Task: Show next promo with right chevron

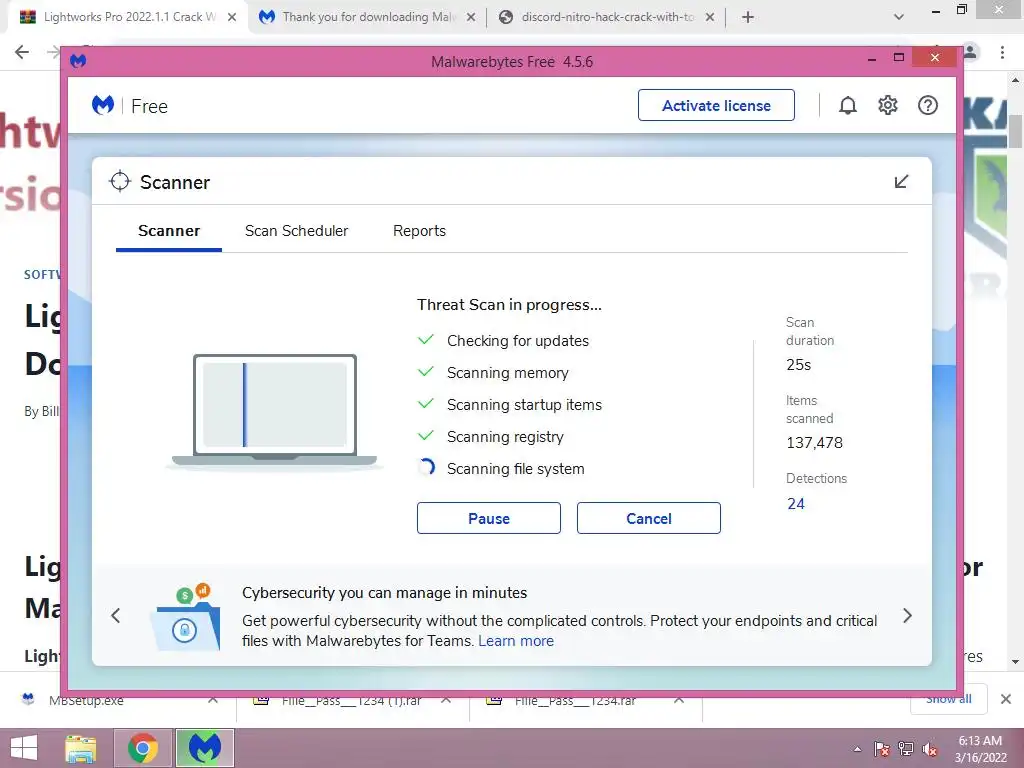Action: 907,615
